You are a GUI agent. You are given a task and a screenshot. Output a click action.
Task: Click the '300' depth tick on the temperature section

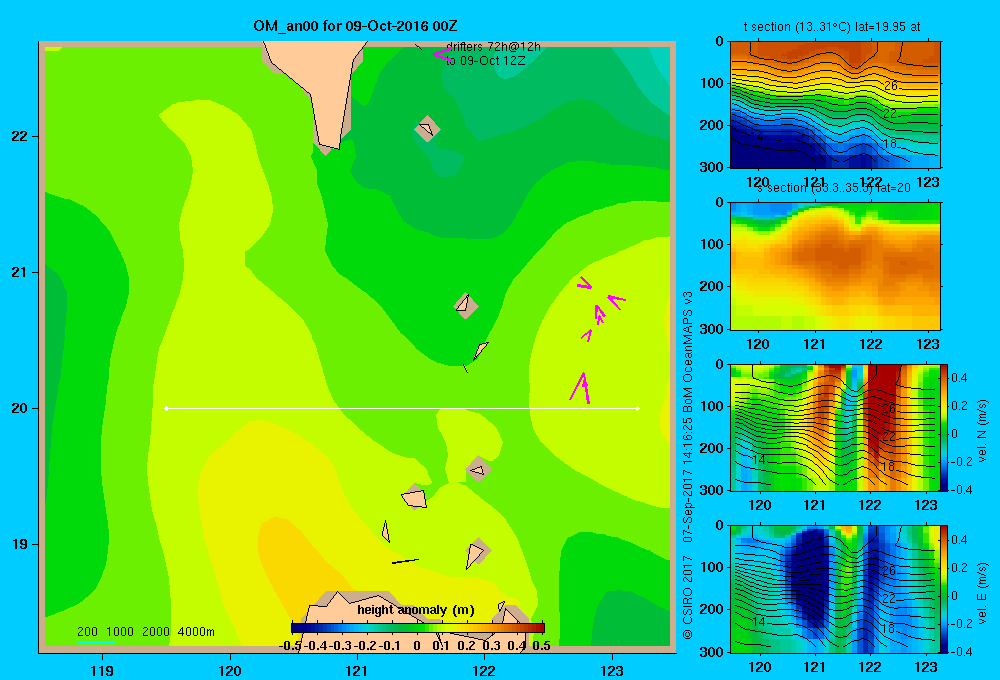coord(713,167)
